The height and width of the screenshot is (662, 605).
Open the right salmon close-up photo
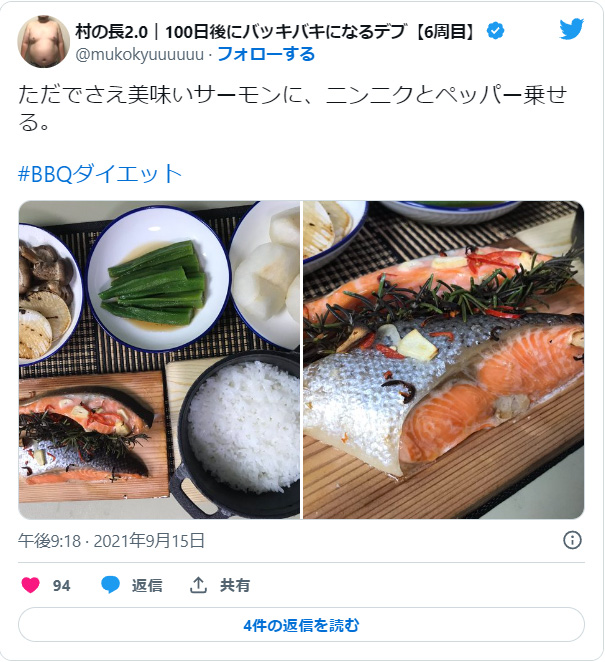(444, 360)
